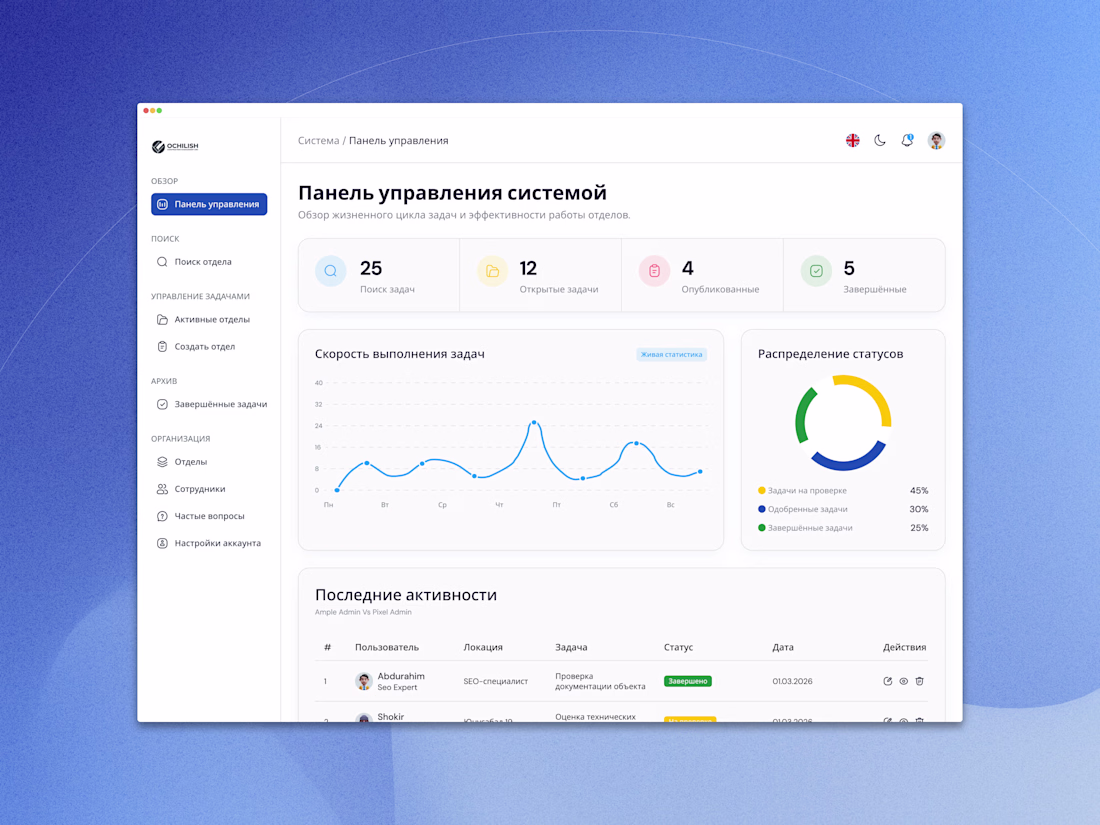The height and width of the screenshot is (825, 1100).
Task: Click the edit icon in Abdurahim's row
Action: click(x=887, y=681)
